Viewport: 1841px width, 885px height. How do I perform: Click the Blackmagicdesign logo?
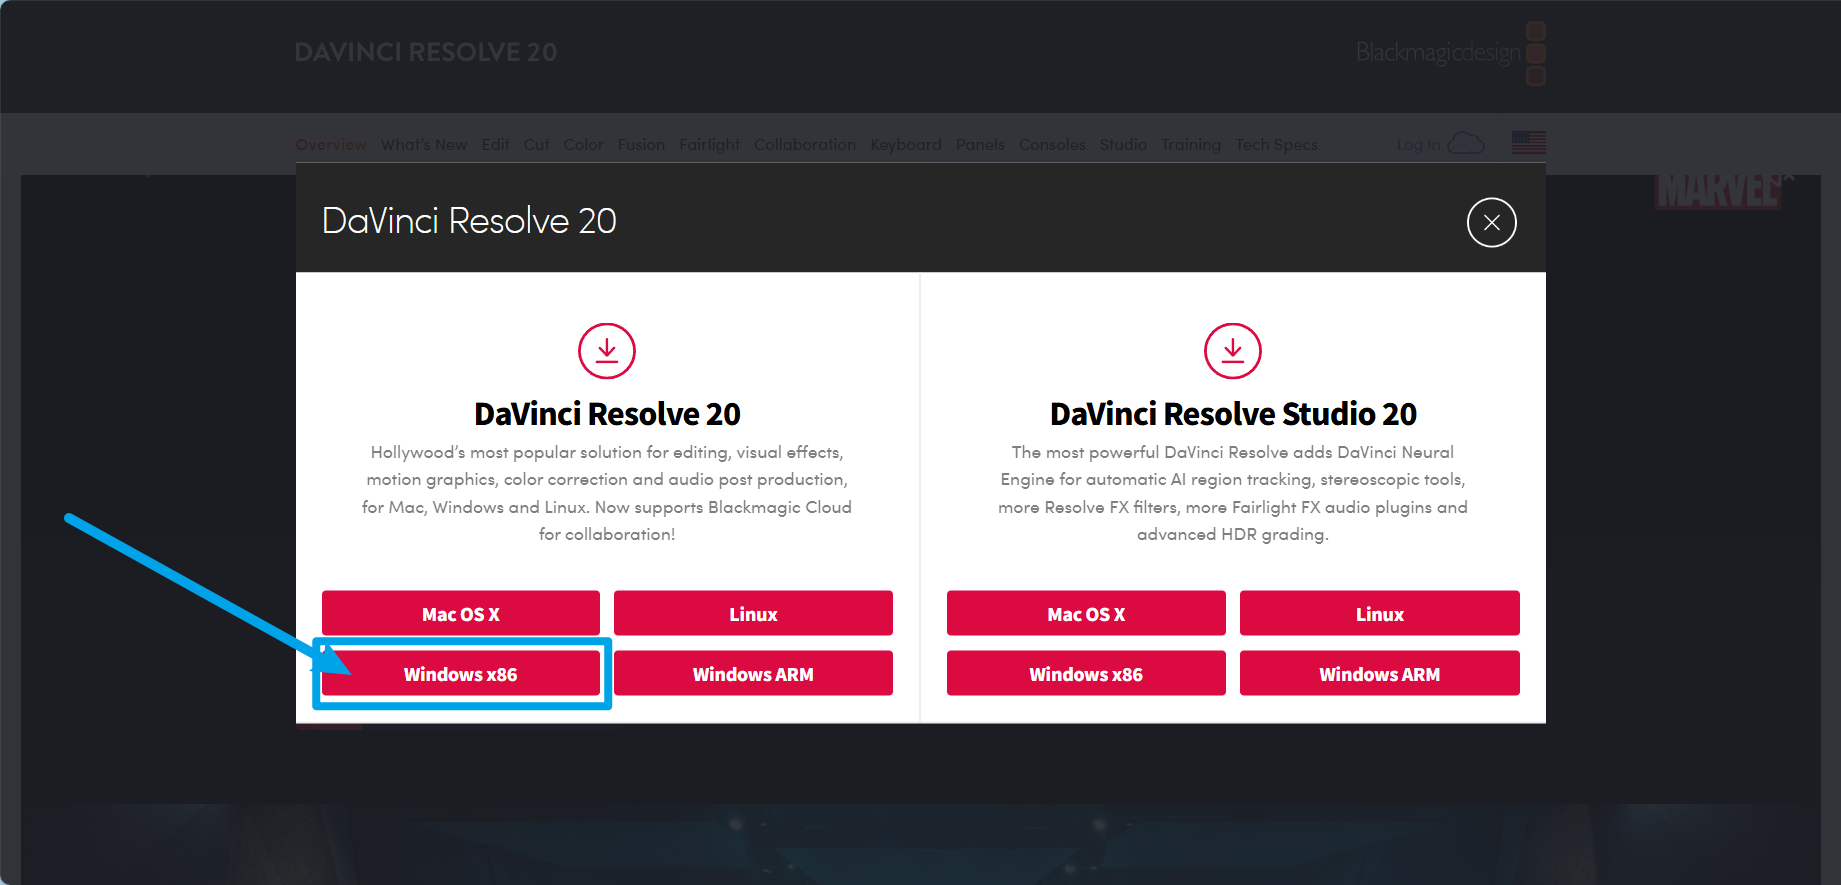pos(1450,53)
